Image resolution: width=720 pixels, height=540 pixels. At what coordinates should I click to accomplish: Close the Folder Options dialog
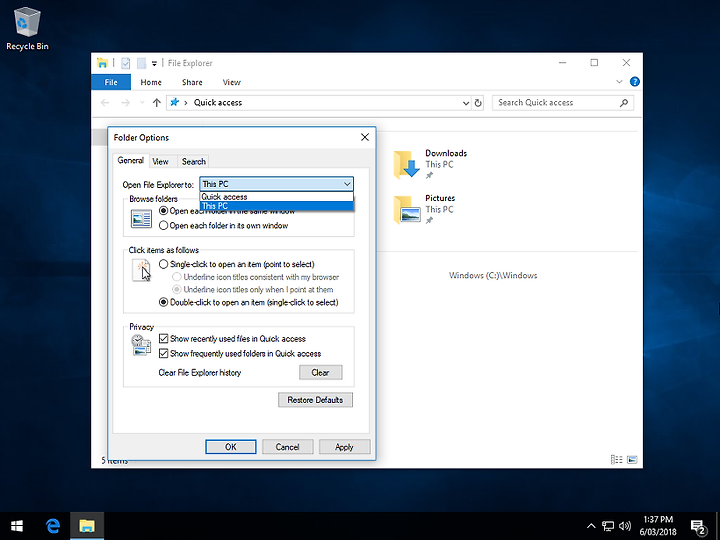pyautogui.click(x=365, y=137)
